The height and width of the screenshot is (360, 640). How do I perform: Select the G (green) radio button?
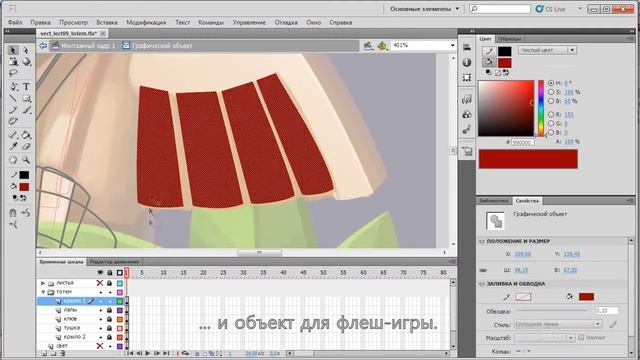551,124
